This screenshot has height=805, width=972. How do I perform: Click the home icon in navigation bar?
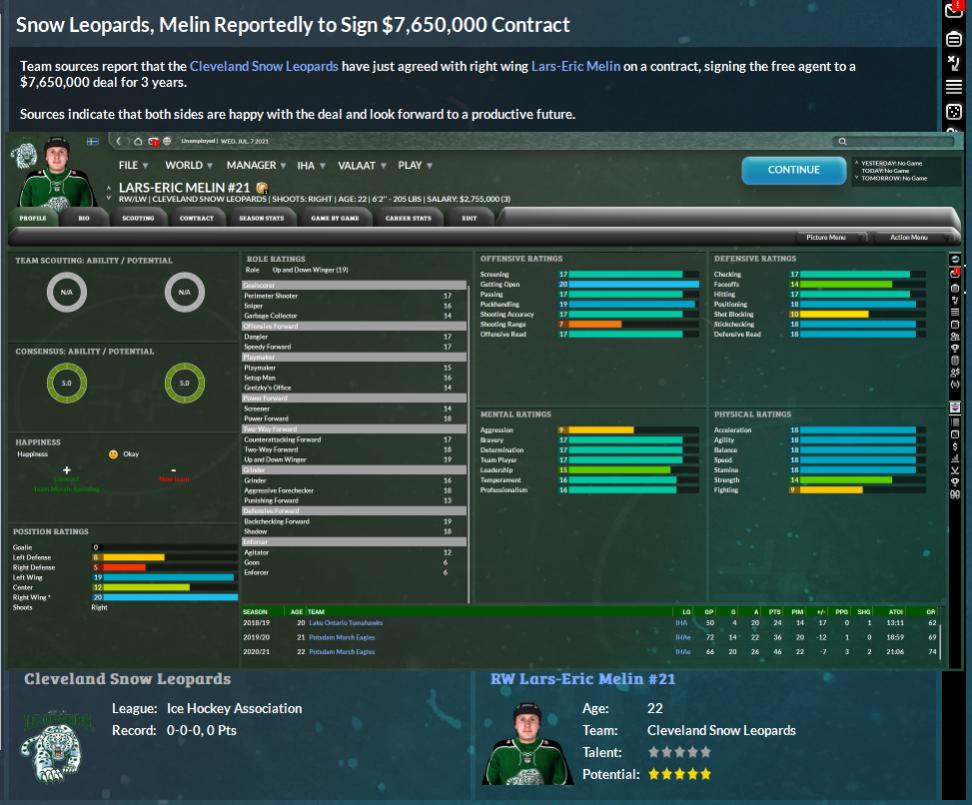click(x=138, y=141)
